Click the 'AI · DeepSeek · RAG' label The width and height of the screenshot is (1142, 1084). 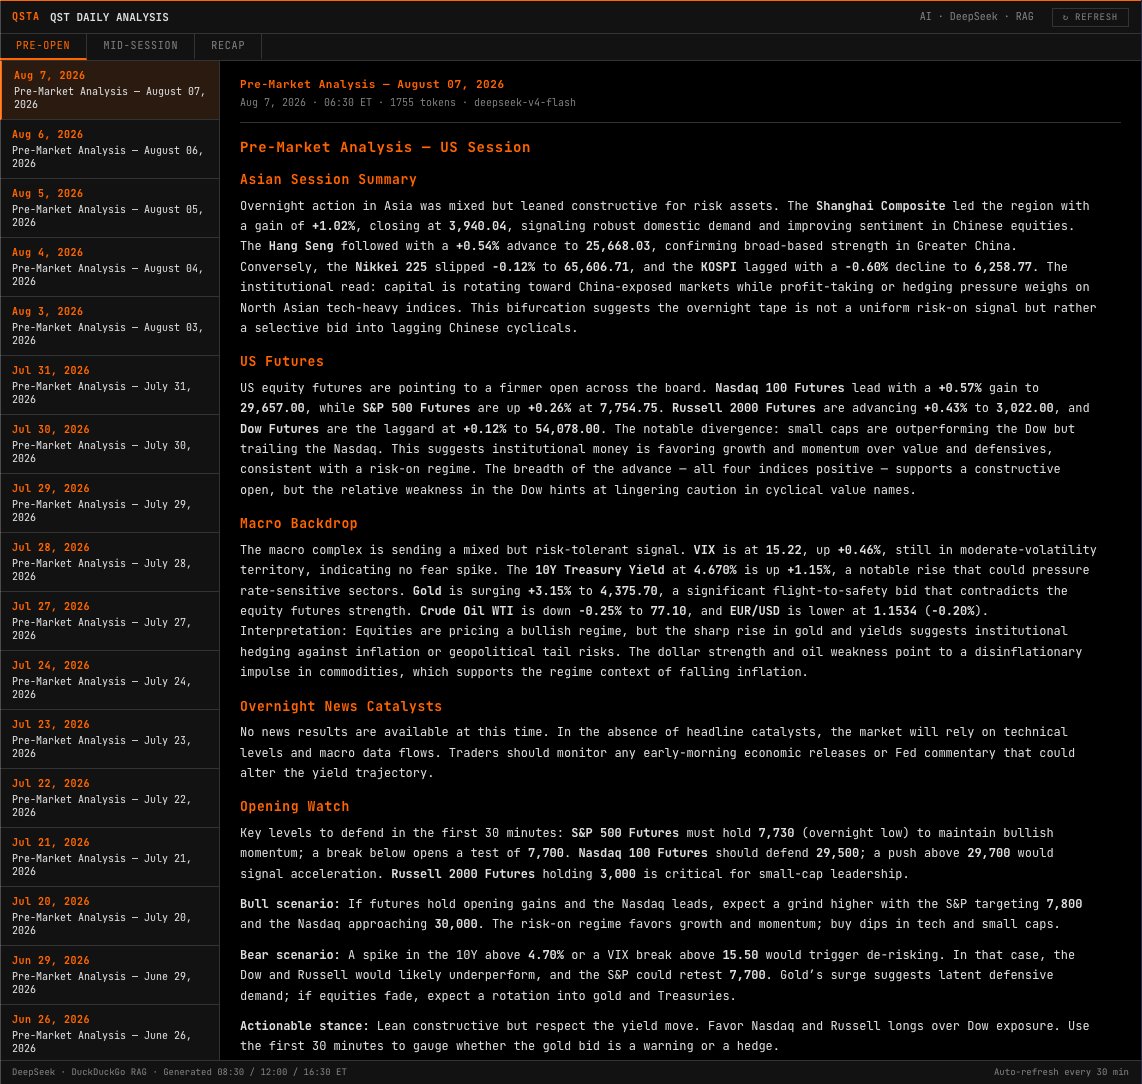coord(977,17)
